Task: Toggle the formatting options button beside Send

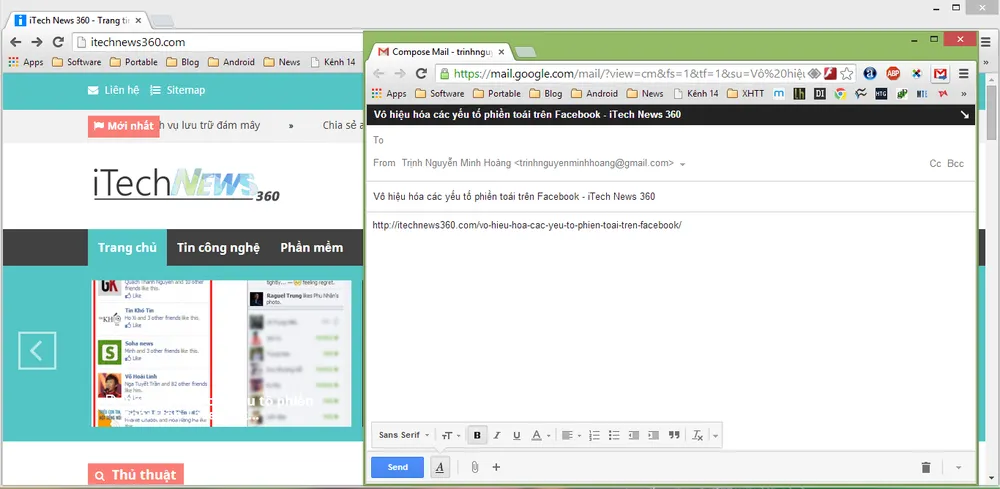Action: click(x=439, y=467)
